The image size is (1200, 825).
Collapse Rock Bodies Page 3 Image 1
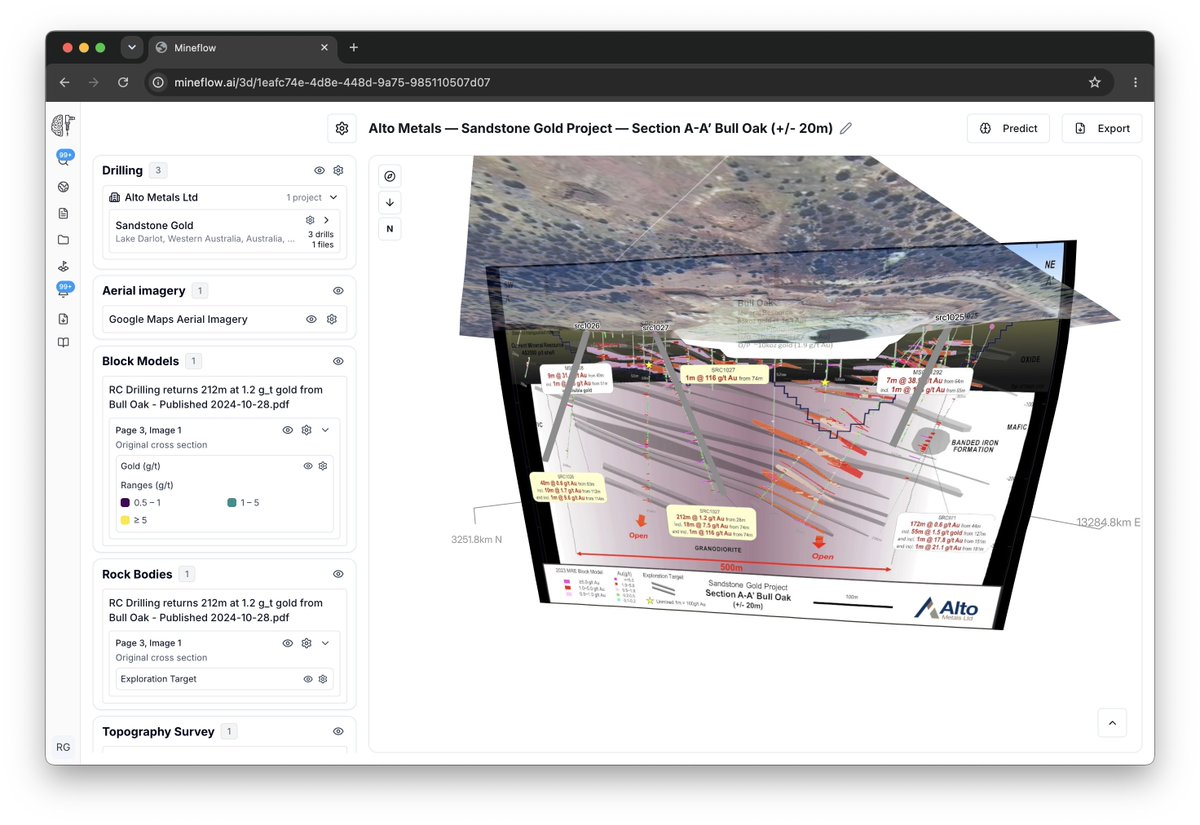[x=325, y=643]
